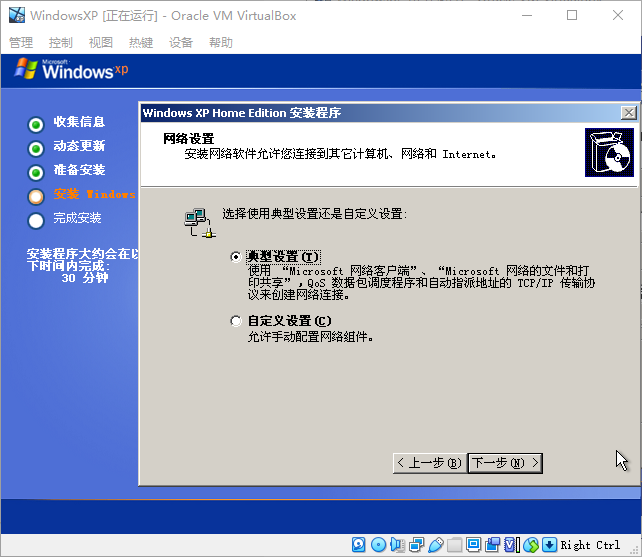Click the 网络设置 heading
642x557 pixels.
point(189,139)
